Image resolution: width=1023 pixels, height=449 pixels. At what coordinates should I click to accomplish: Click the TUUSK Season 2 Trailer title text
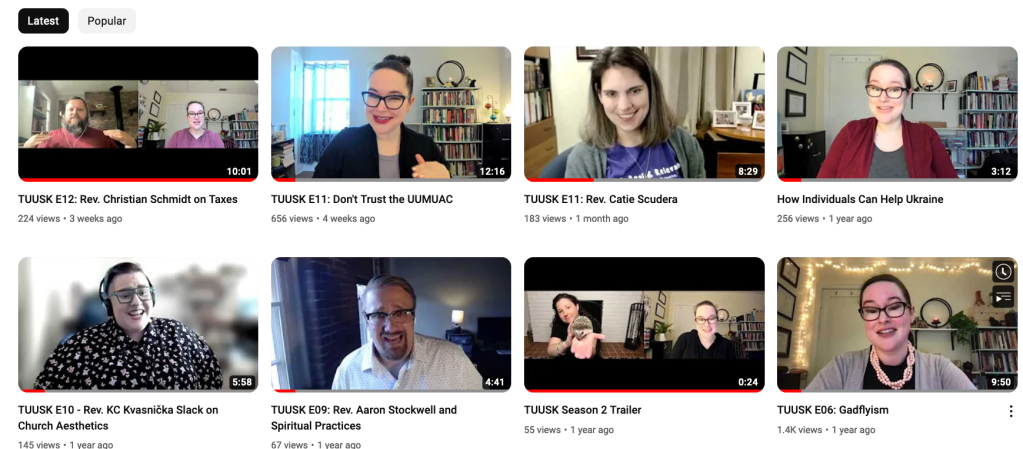pos(583,410)
